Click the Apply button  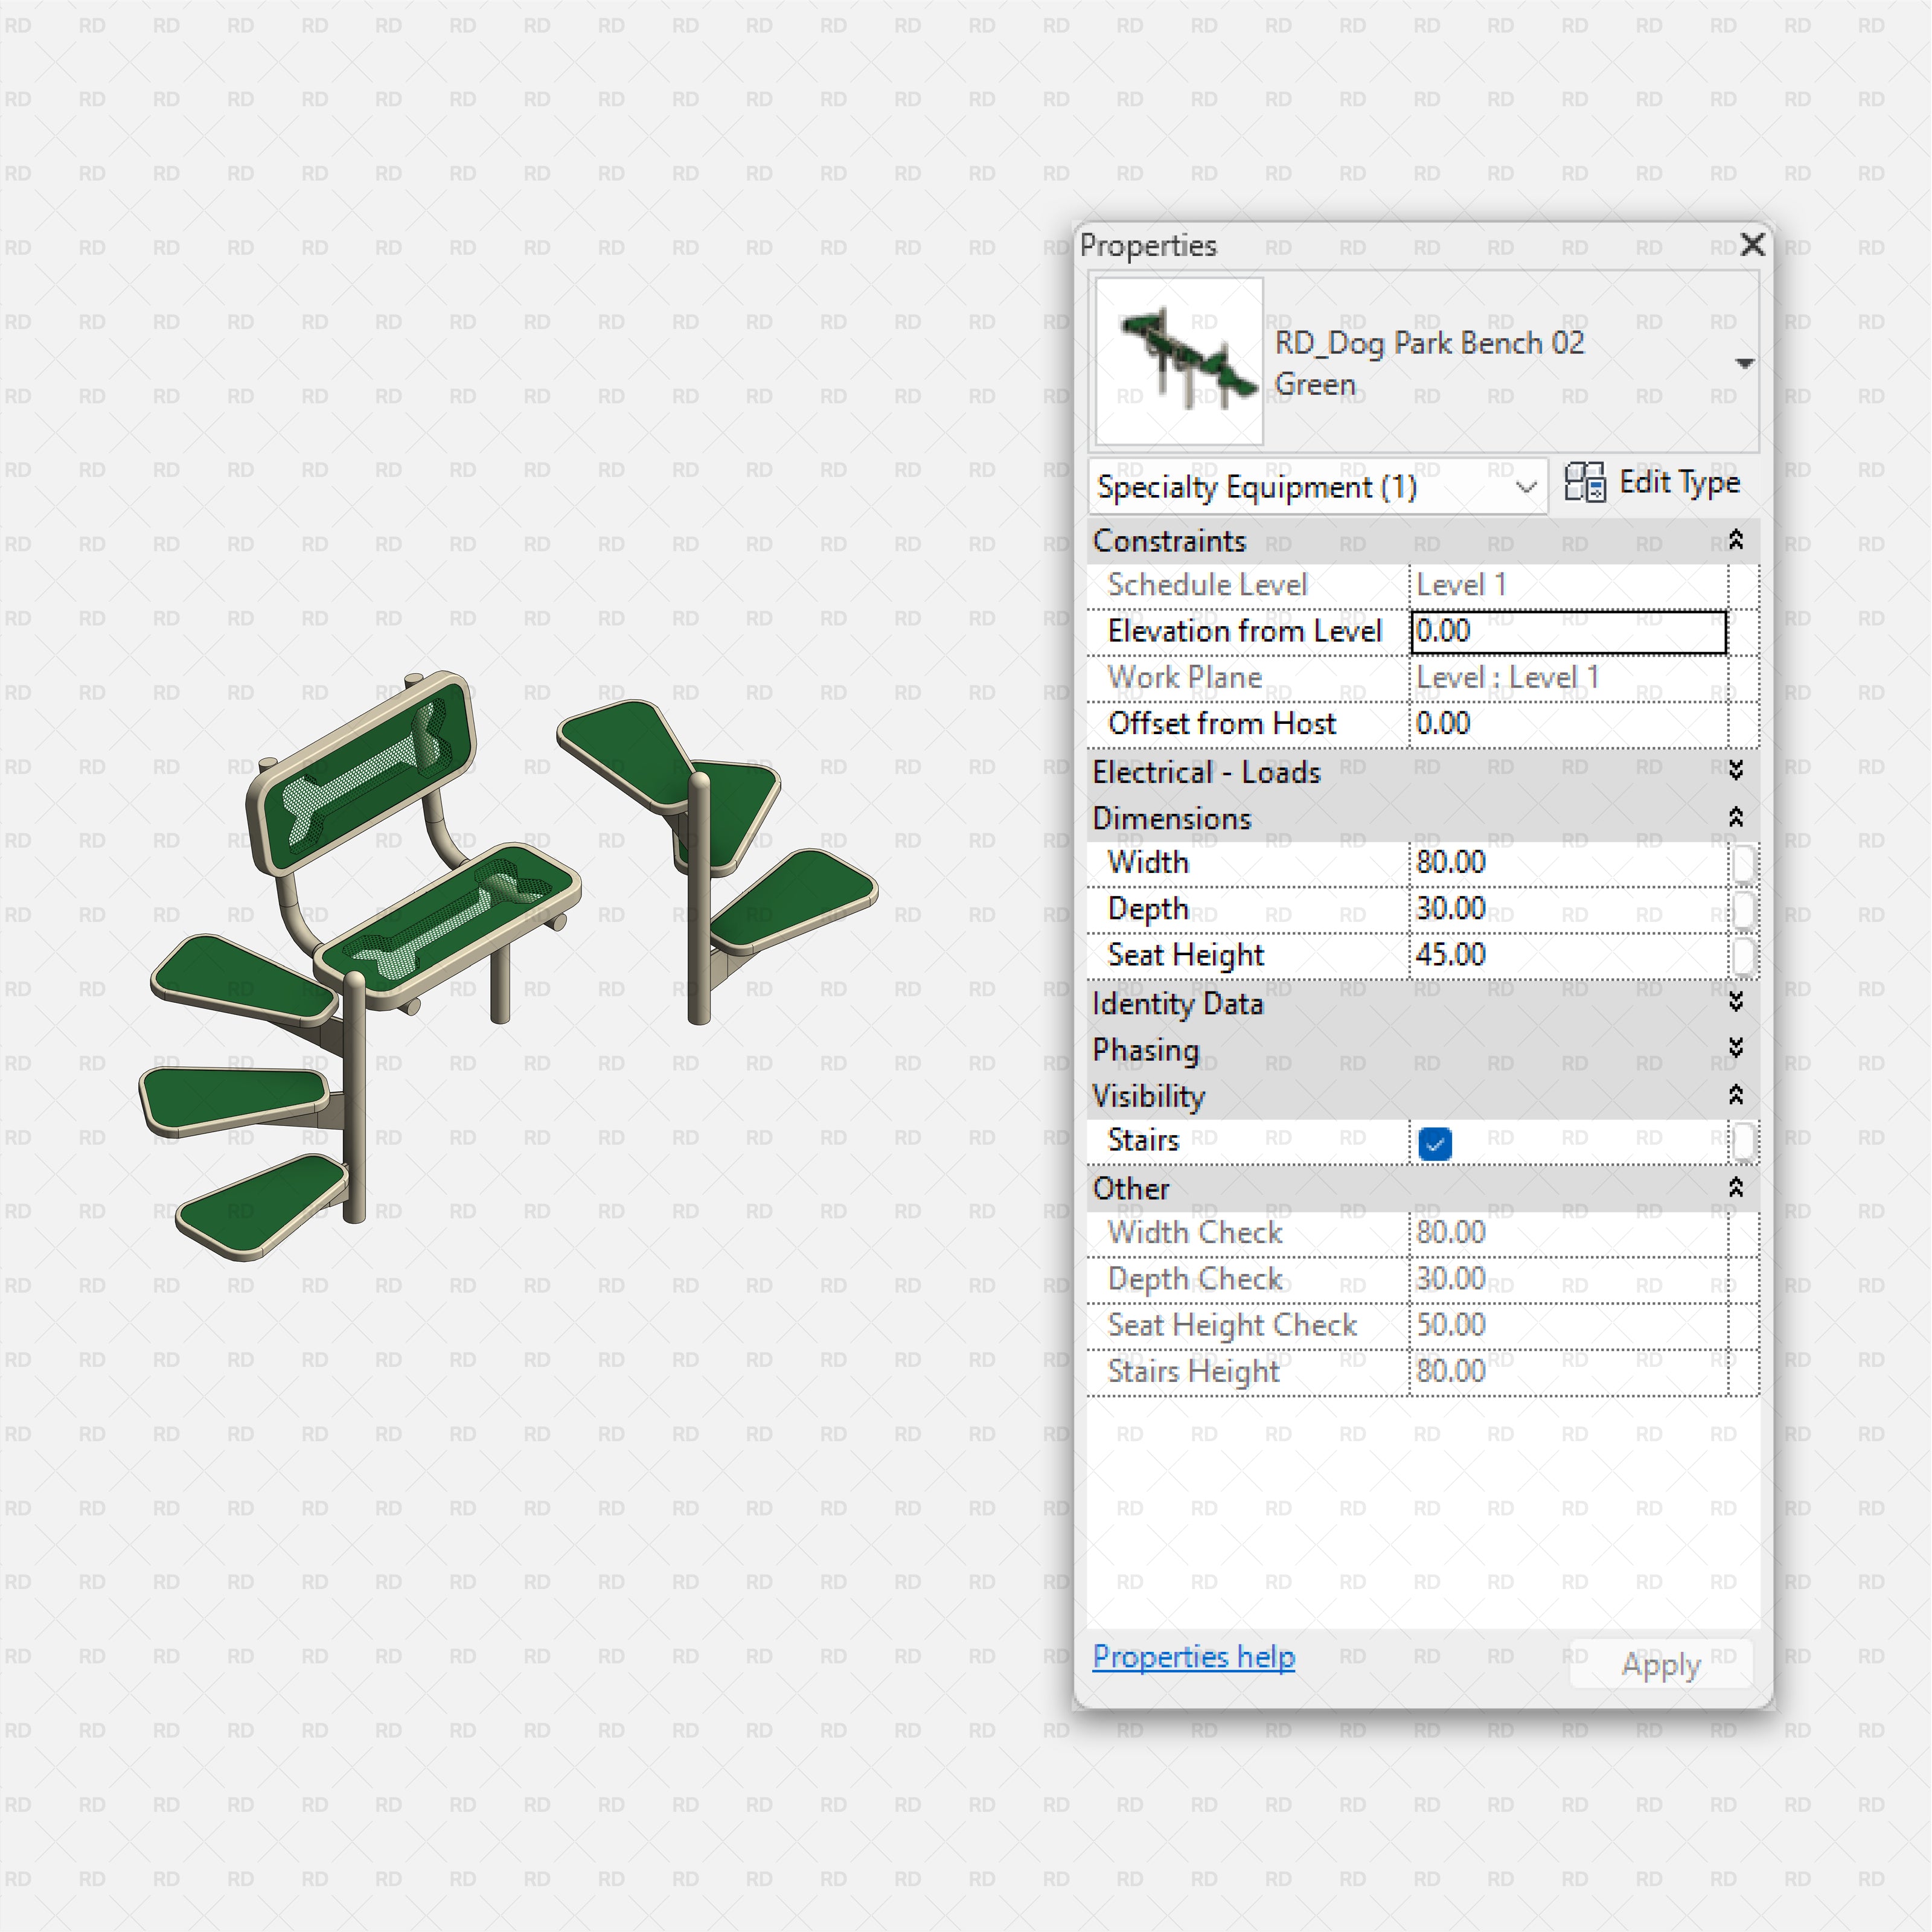[1661, 1664]
